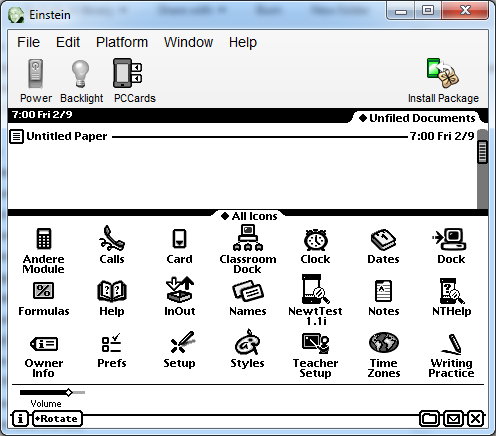496x436 pixels.
Task: Open the Help book icon
Action: coord(112,299)
